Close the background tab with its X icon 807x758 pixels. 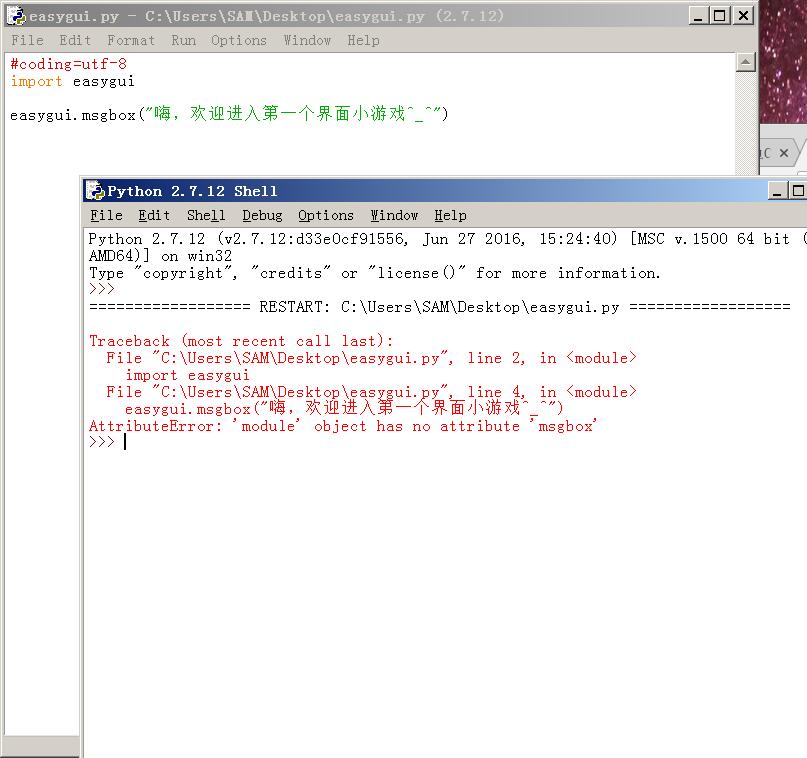click(x=784, y=153)
